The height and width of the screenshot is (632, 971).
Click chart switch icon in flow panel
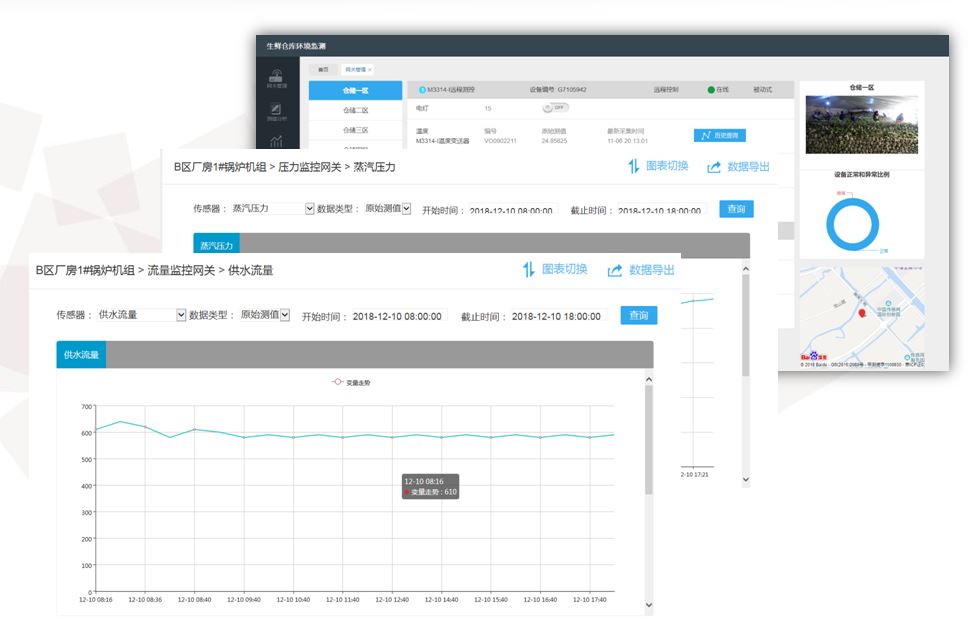528,270
